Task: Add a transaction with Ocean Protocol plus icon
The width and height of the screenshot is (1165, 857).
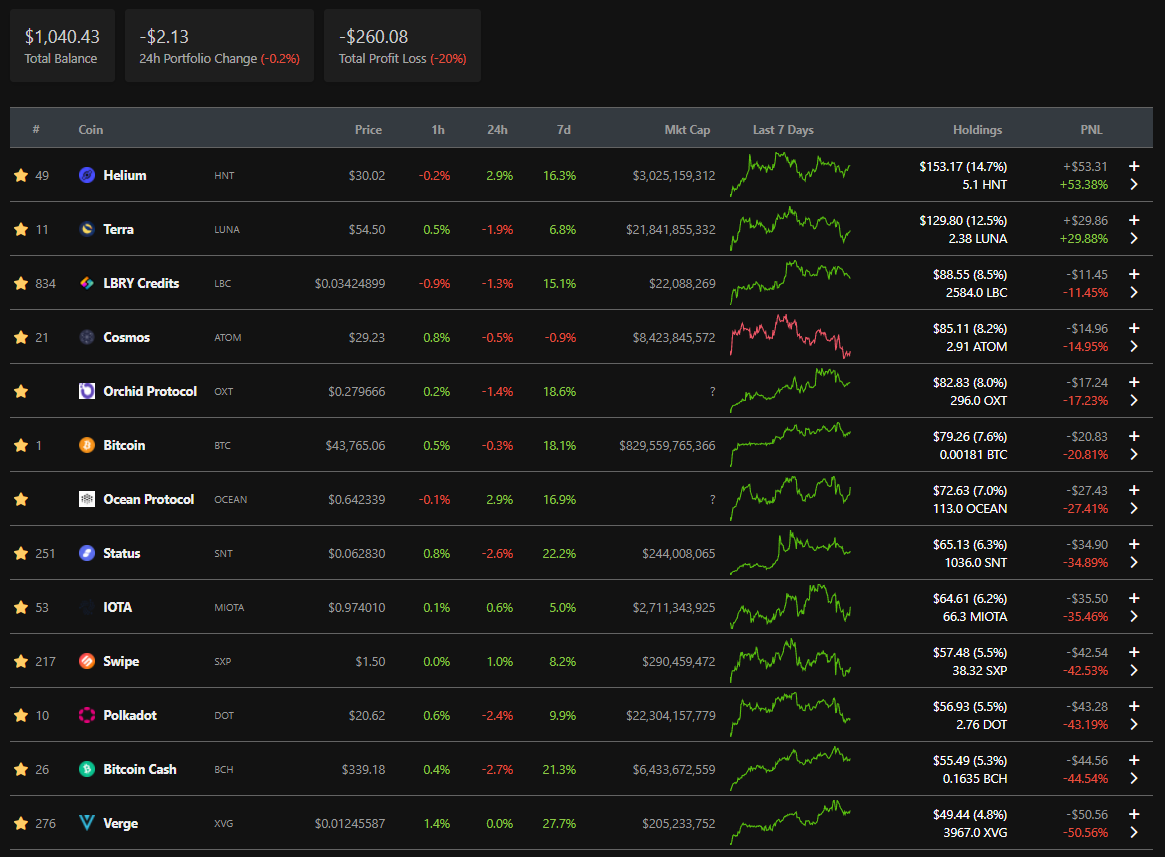Action: click(x=1134, y=490)
